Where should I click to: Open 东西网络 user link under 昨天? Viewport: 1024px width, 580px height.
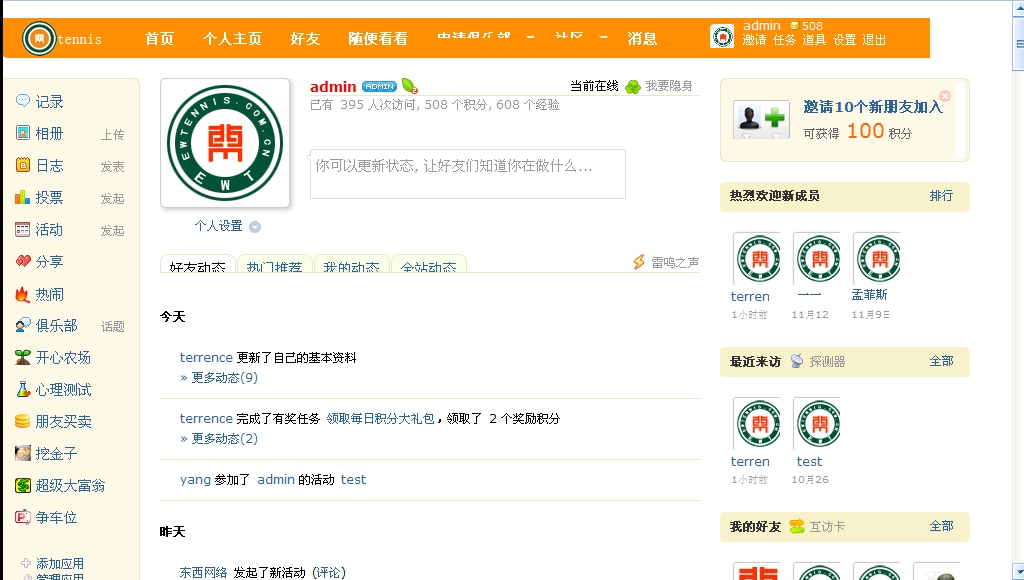(x=203, y=573)
